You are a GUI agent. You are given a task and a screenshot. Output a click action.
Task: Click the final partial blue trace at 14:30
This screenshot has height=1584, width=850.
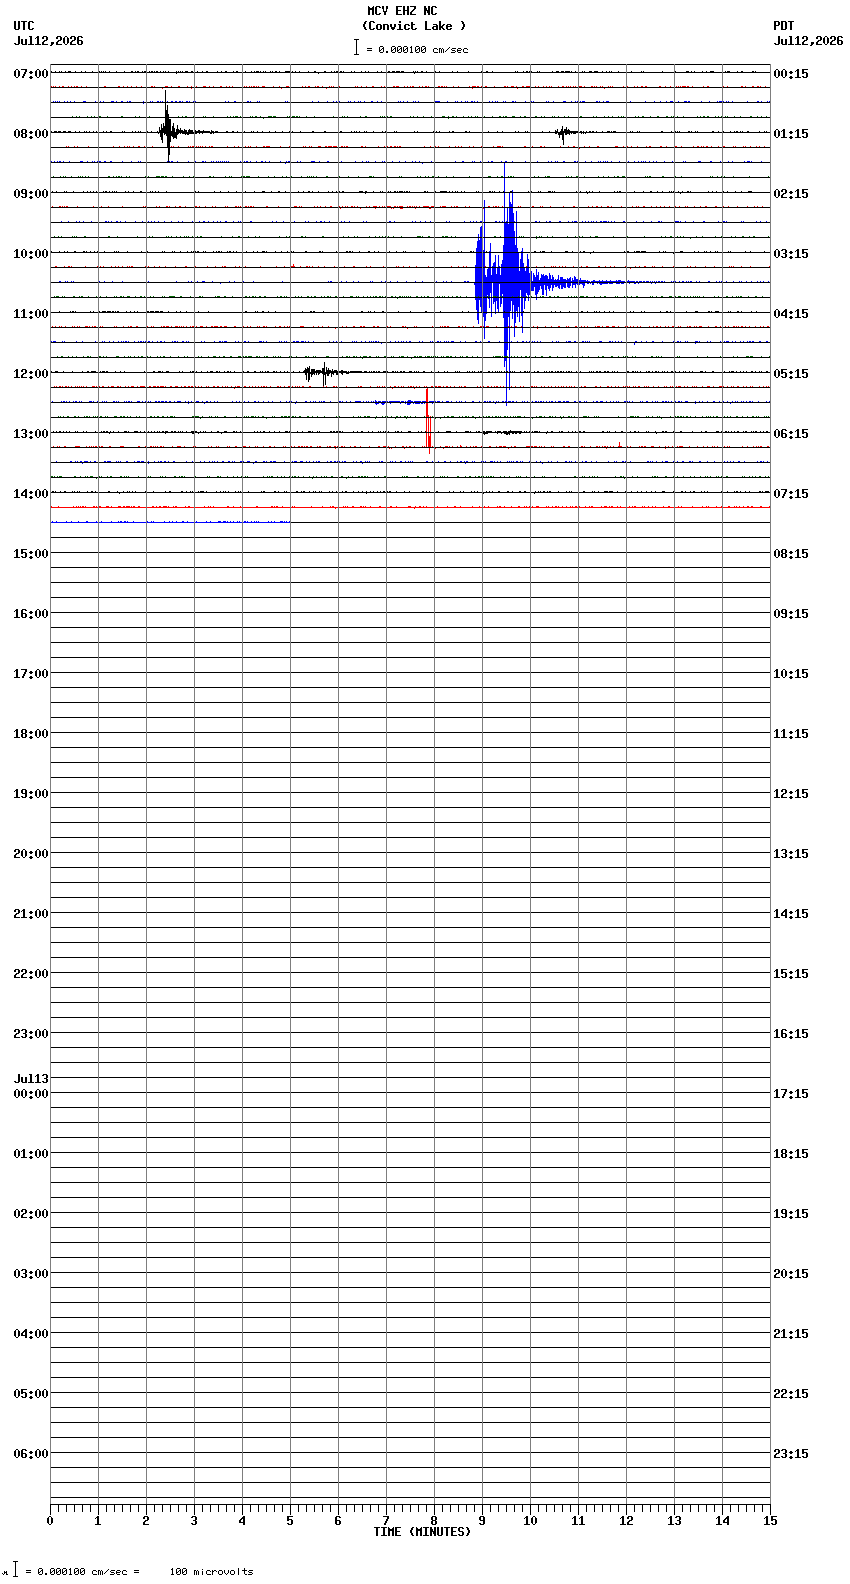pos(170,522)
